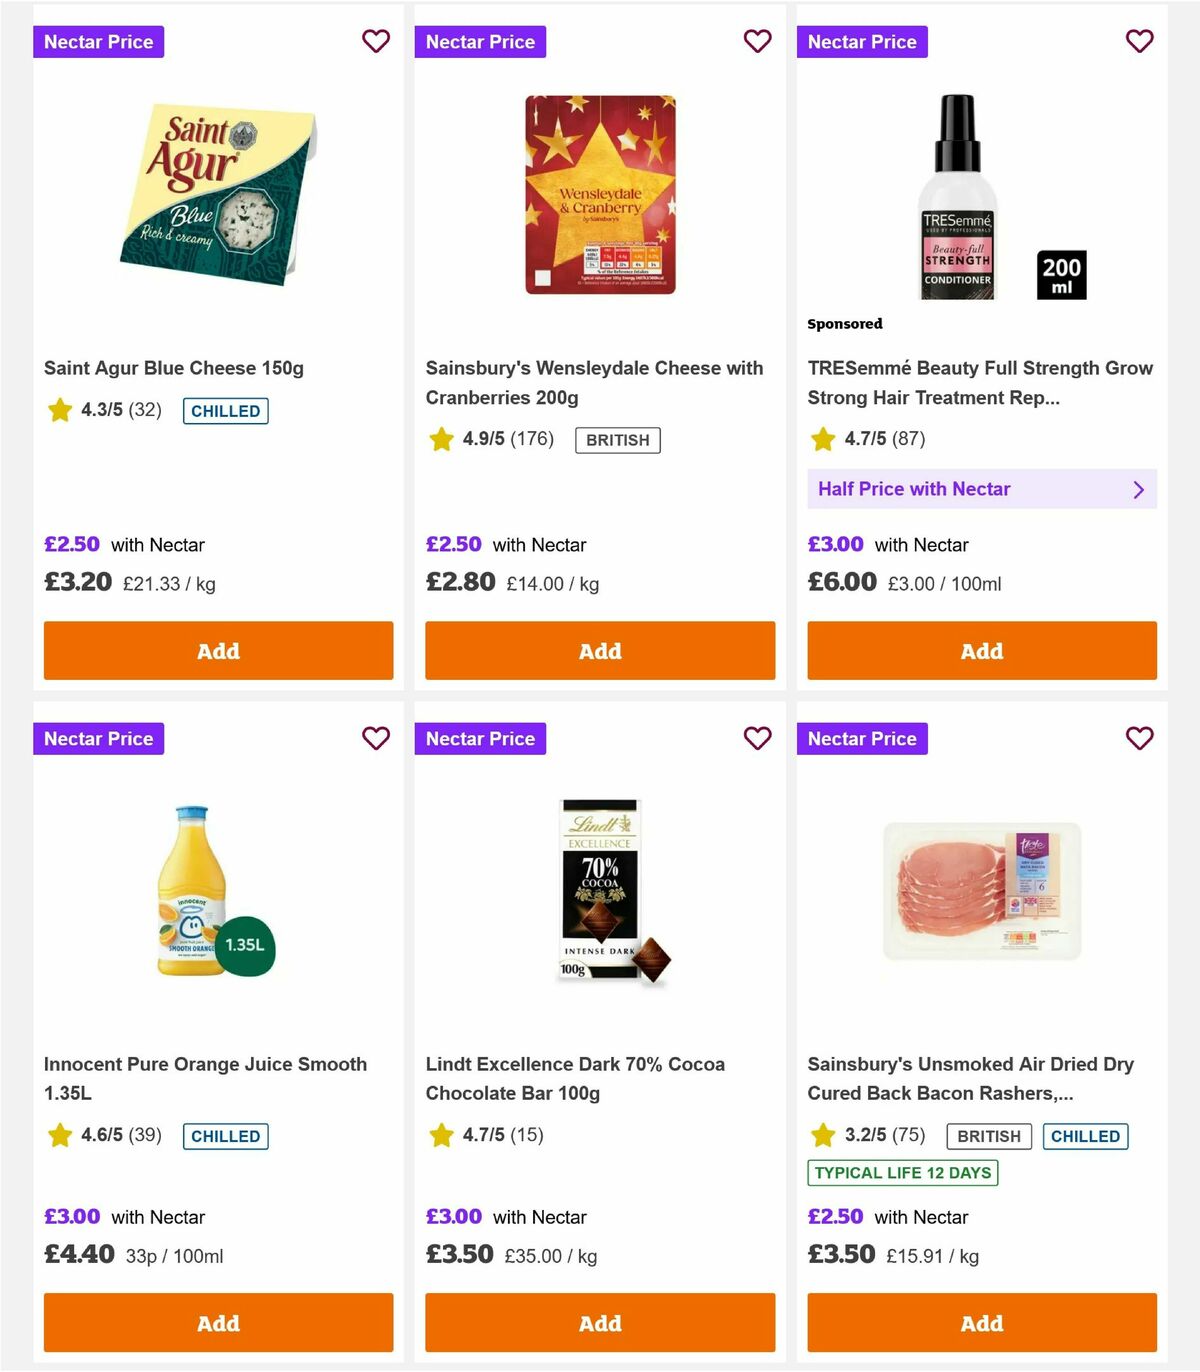The image size is (1200, 1372).
Task: Click the heart icon on Saint Agur Blue Cheese
Action: [x=376, y=41]
